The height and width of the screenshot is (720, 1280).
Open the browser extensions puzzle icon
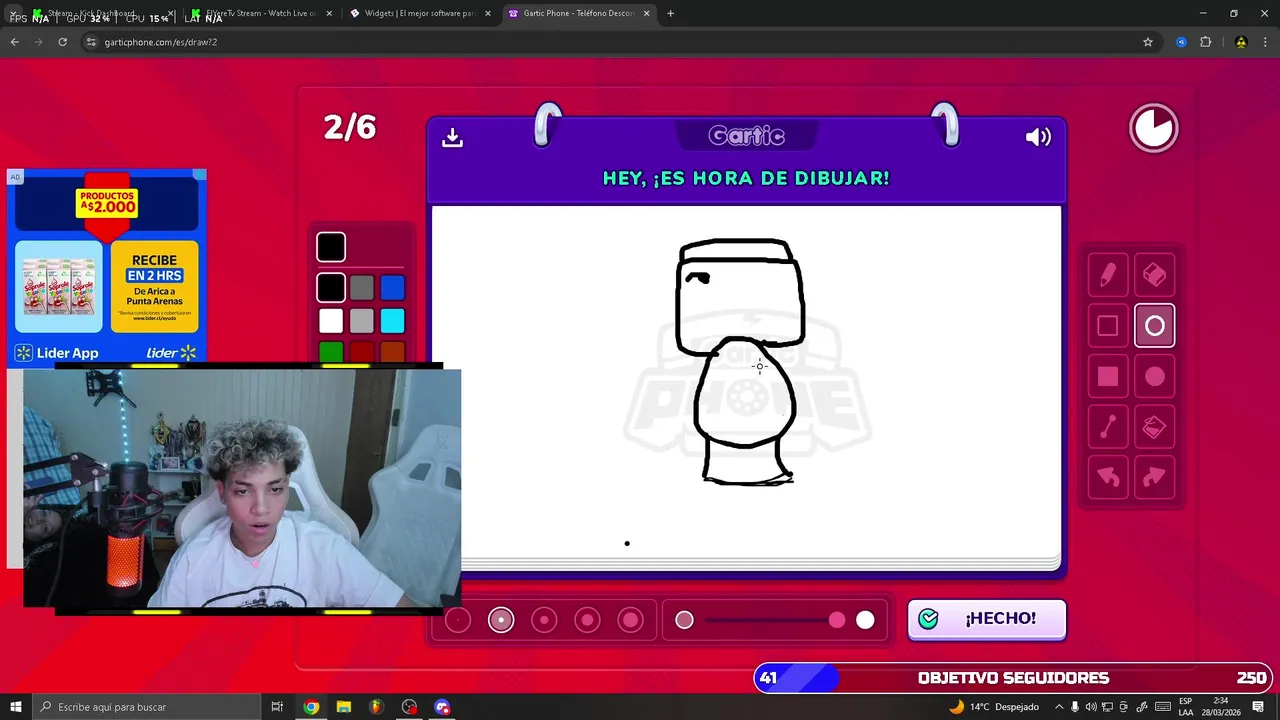(1205, 42)
